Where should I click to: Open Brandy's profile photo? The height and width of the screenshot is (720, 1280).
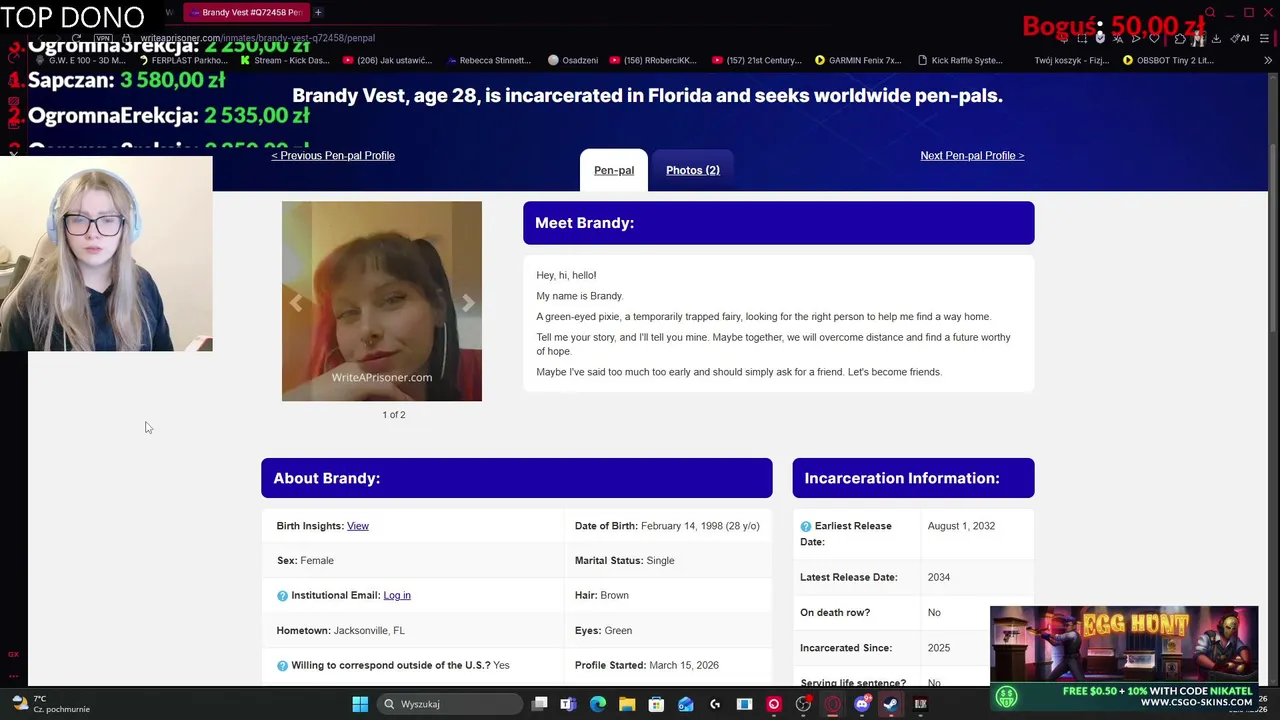pyautogui.click(x=382, y=301)
